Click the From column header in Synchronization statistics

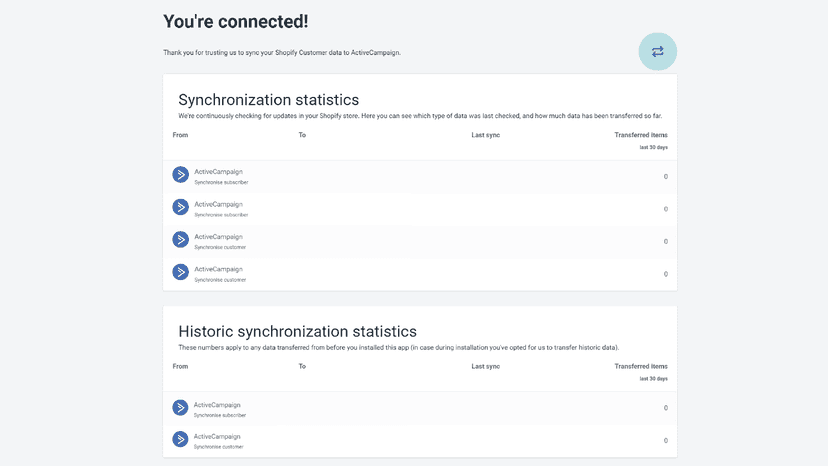[180, 135]
